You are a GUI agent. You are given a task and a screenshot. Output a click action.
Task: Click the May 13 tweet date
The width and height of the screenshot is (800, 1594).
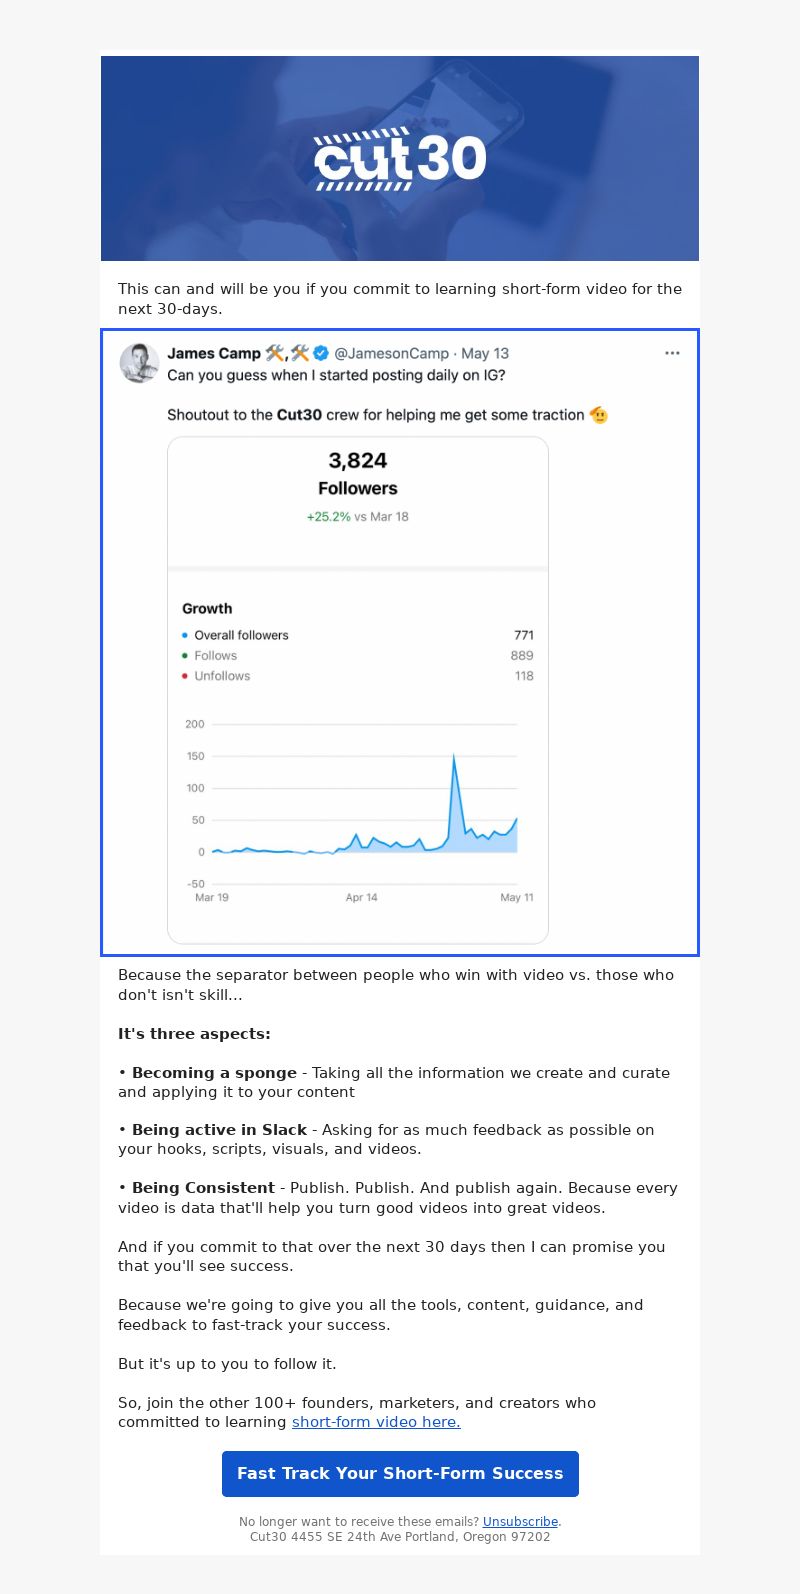coord(485,353)
